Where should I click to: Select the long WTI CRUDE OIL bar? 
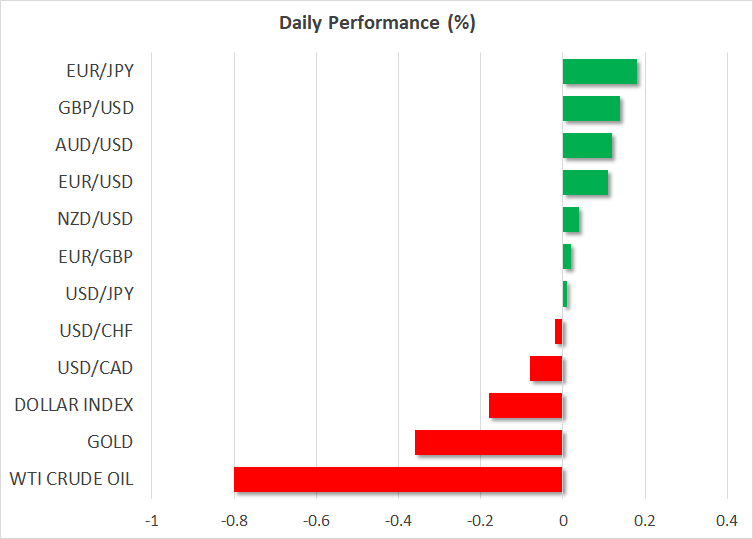click(x=398, y=479)
